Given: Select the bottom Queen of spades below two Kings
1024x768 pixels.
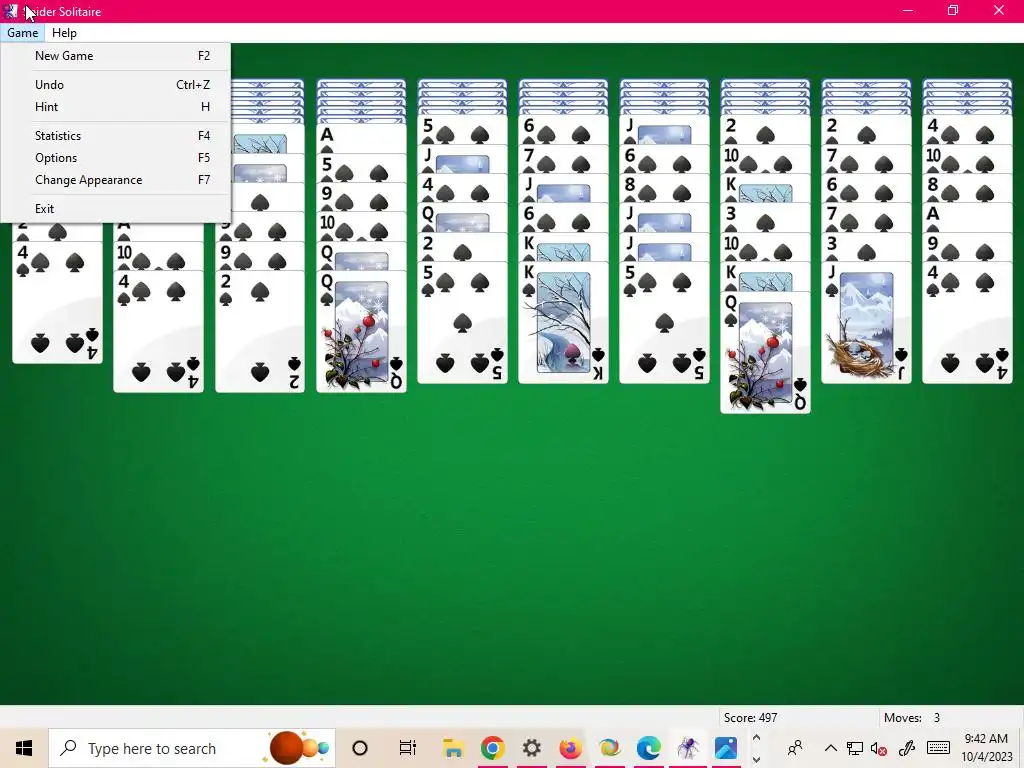Looking at the screenshot, I should click(765, 353).
